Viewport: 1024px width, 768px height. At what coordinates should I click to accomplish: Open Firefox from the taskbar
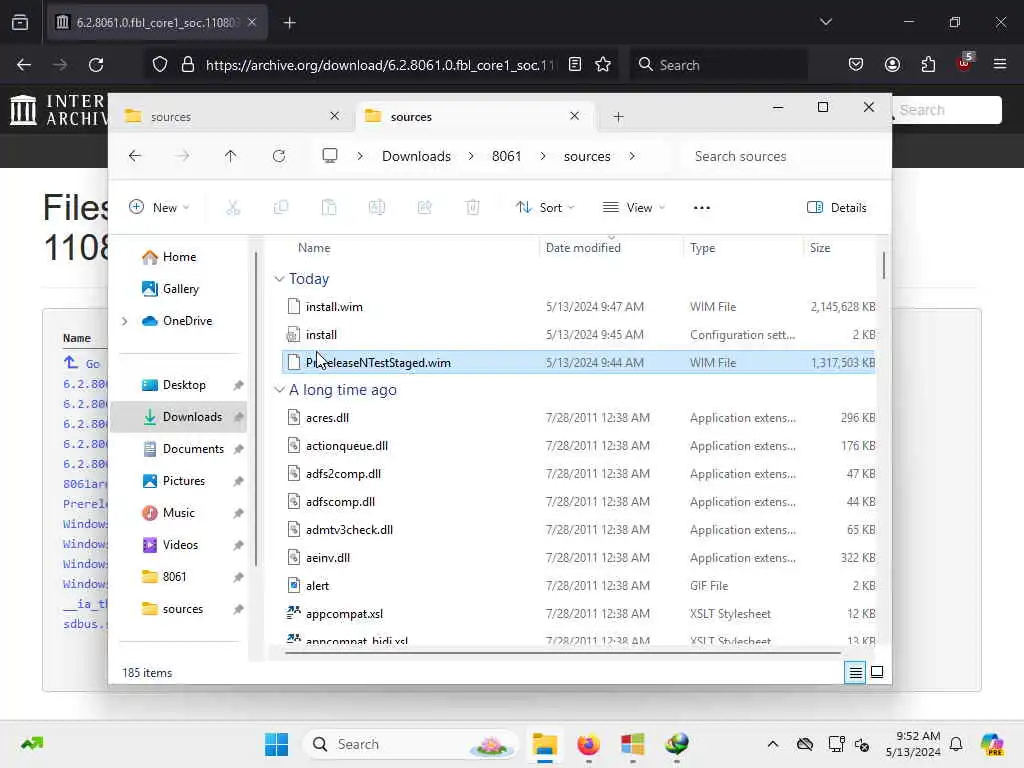pyautogui.click(x=588, y=744)
